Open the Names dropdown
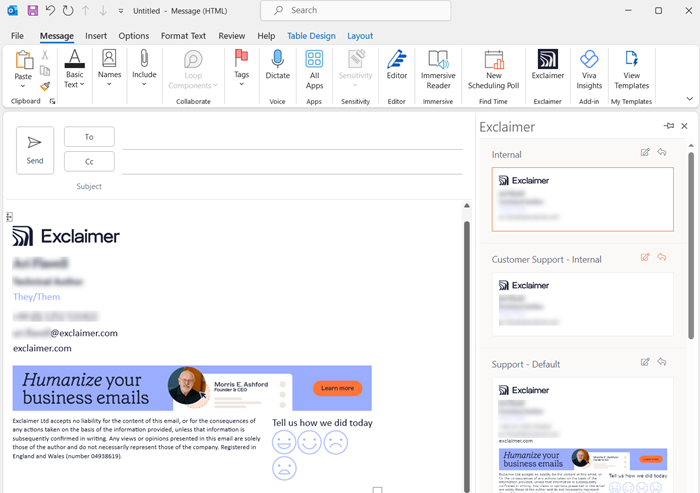Viewport: 700px width, 493px height. pyautogui.click(x=109, y=68)
